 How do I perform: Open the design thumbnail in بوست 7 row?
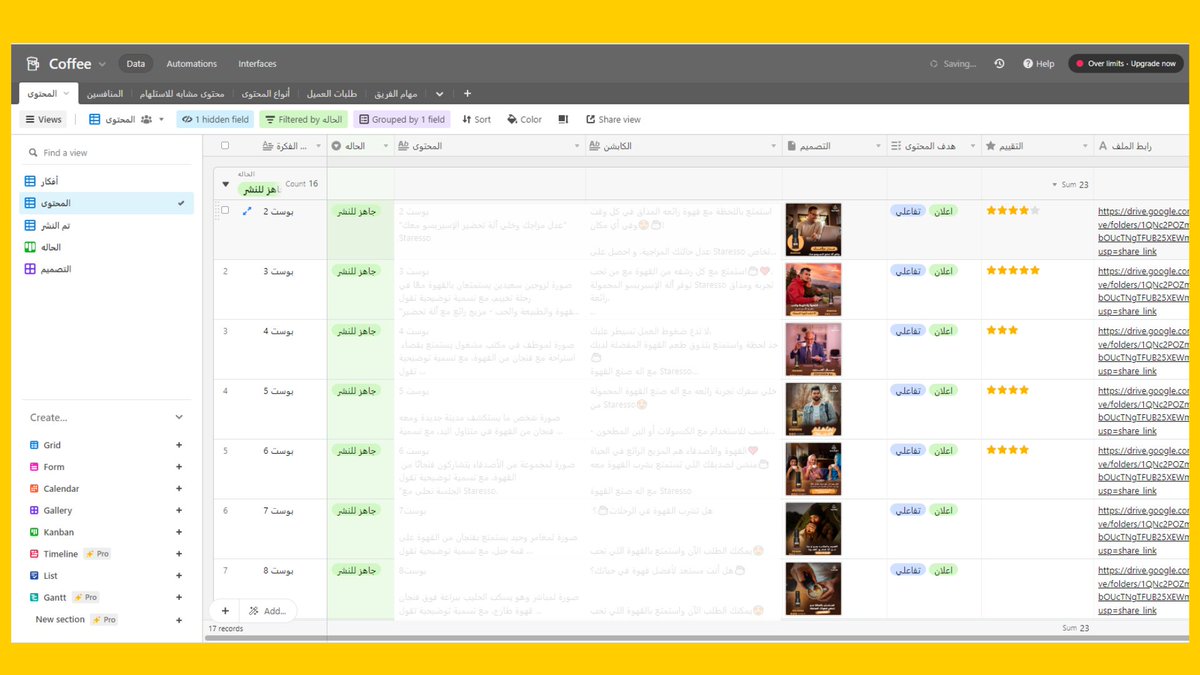pos(813,529)
